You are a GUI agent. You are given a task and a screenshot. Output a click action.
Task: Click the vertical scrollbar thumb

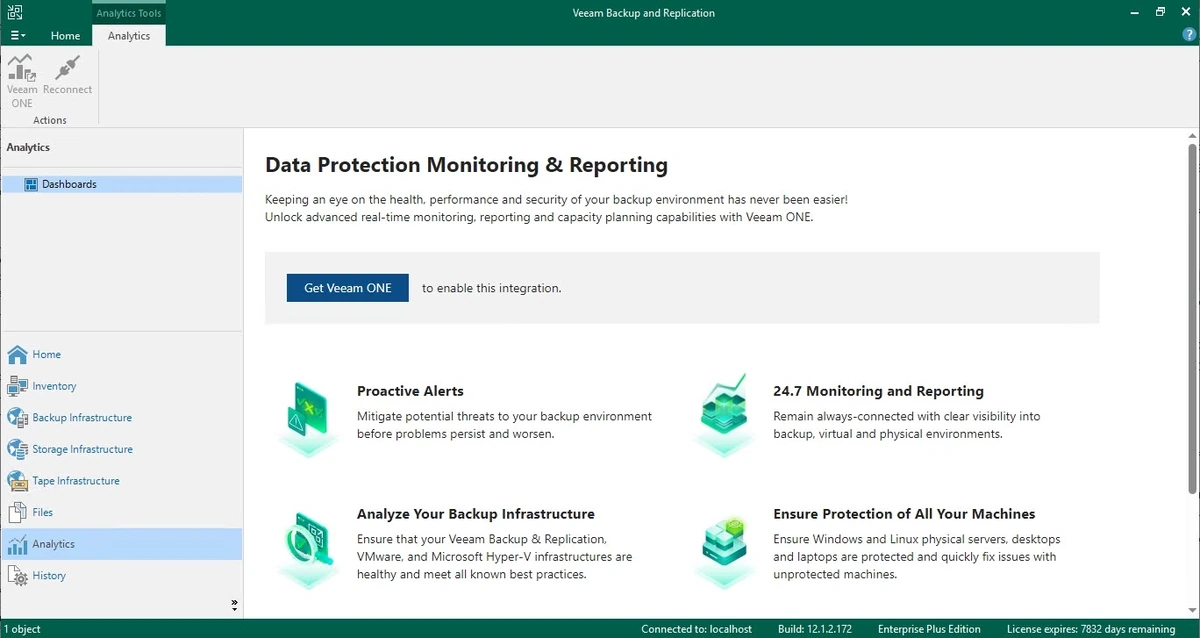tap(1192, 318)
